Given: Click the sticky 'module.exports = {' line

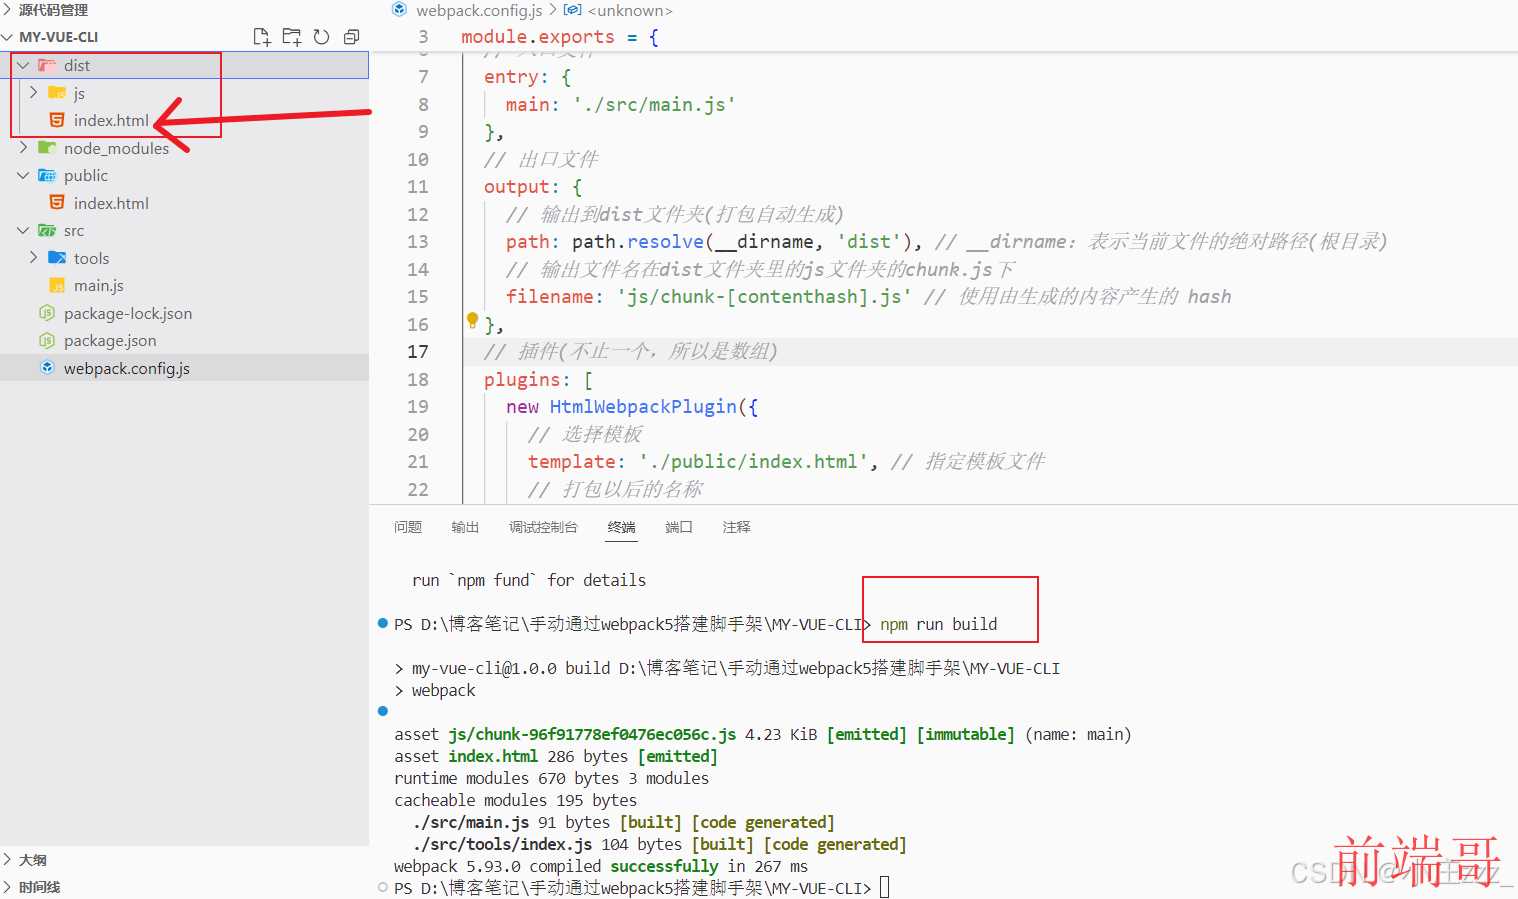Looking at the screenshot, I should tap(560, 37).
